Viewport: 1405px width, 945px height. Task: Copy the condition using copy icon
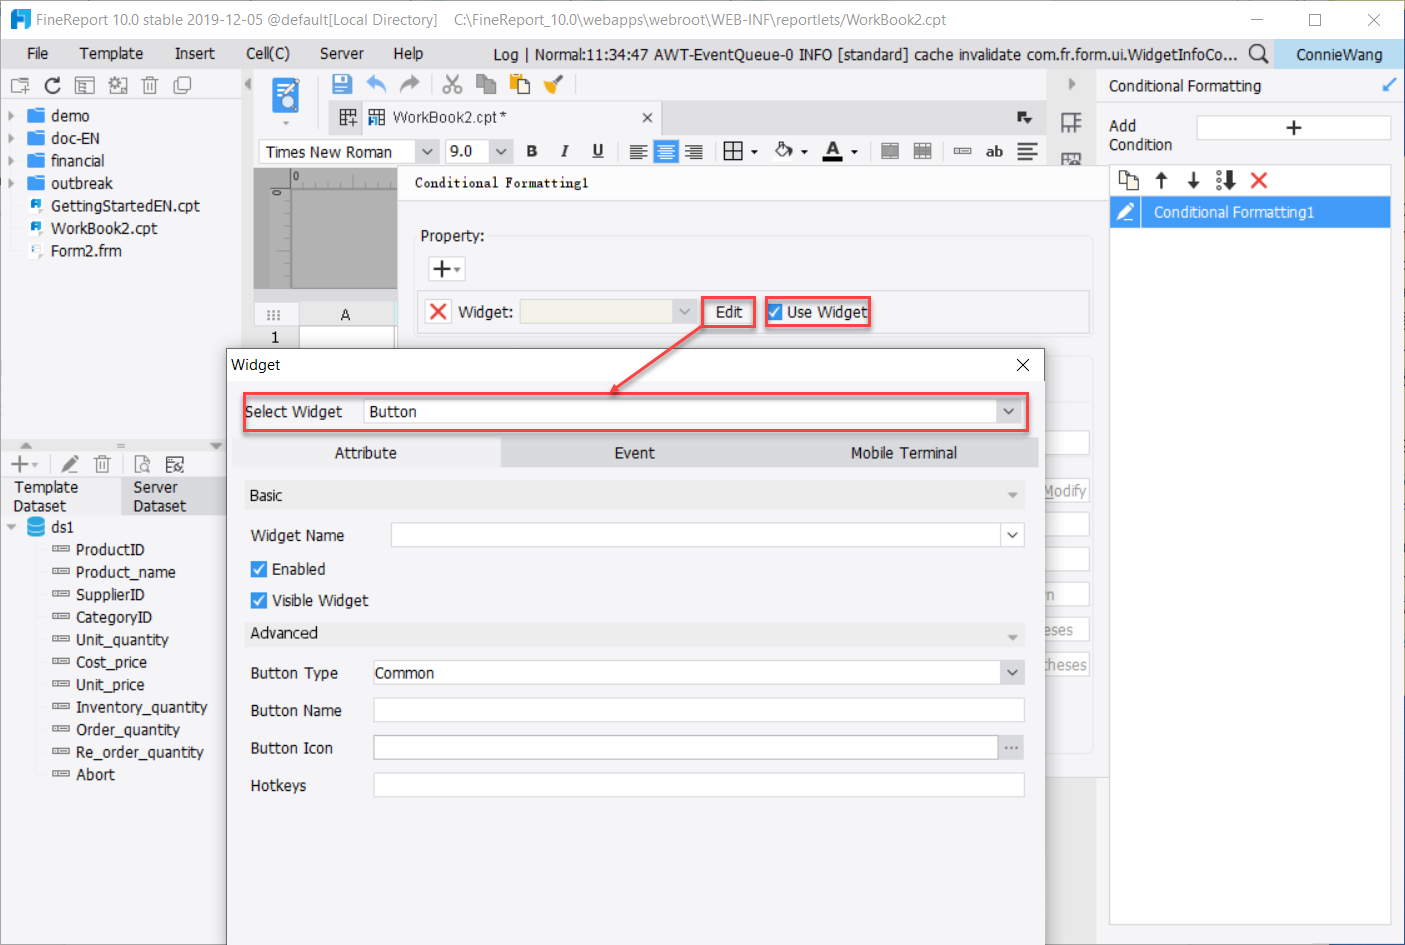tap(1129, 180)
